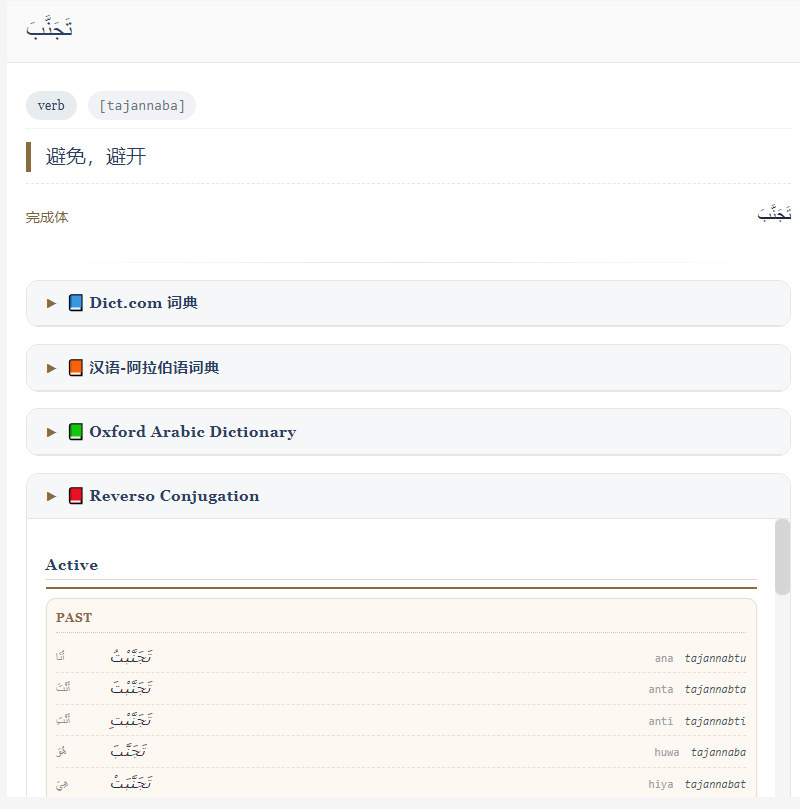
Task: Click the 避免，避开 definition text
Action: coord(96,156)
